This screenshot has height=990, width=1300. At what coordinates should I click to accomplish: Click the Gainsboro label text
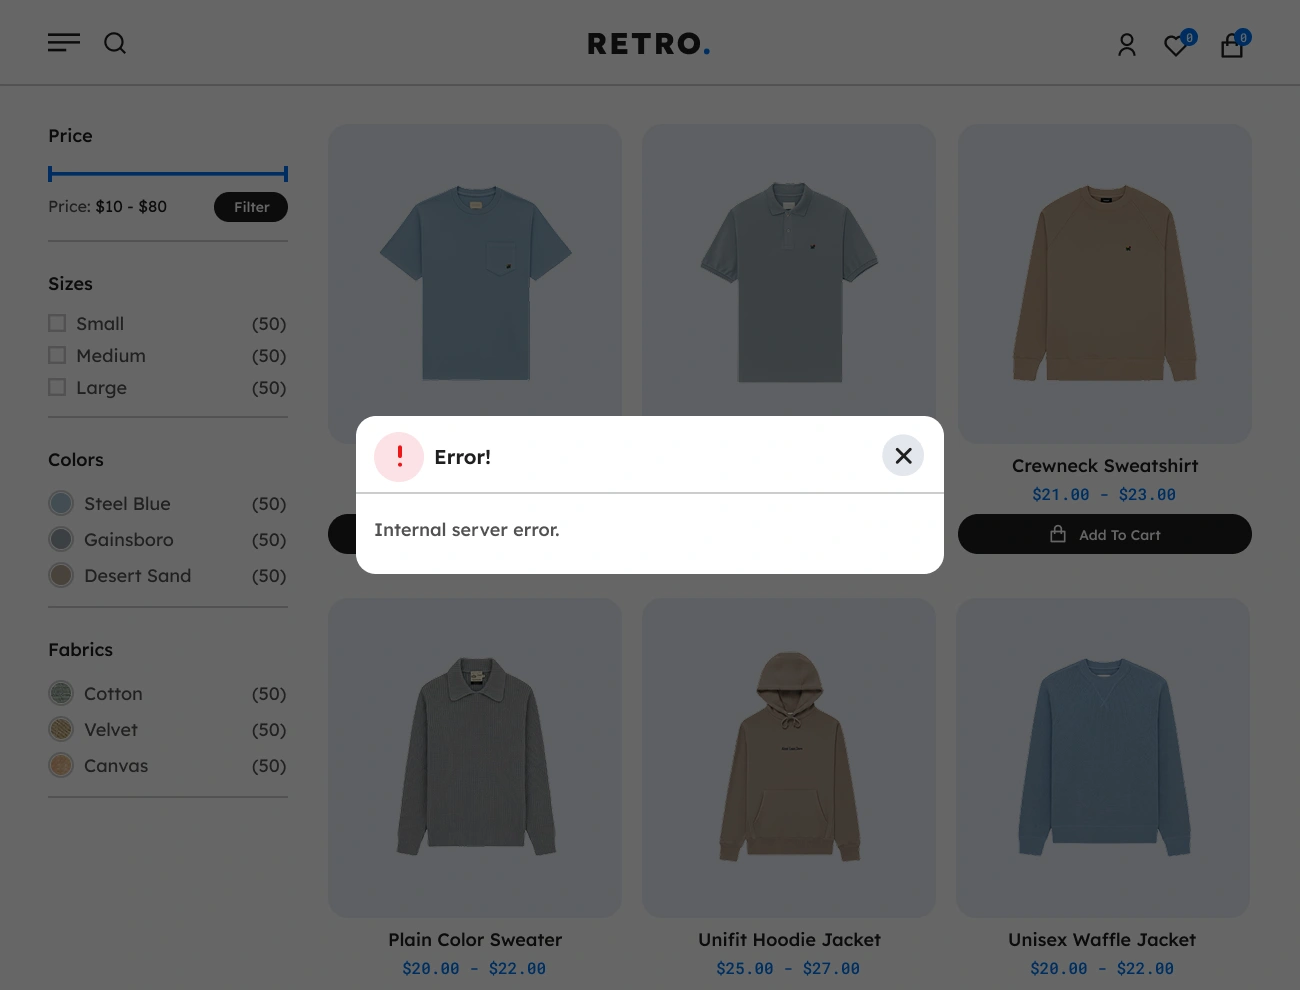pyautogui.click(x=129, y=540)
